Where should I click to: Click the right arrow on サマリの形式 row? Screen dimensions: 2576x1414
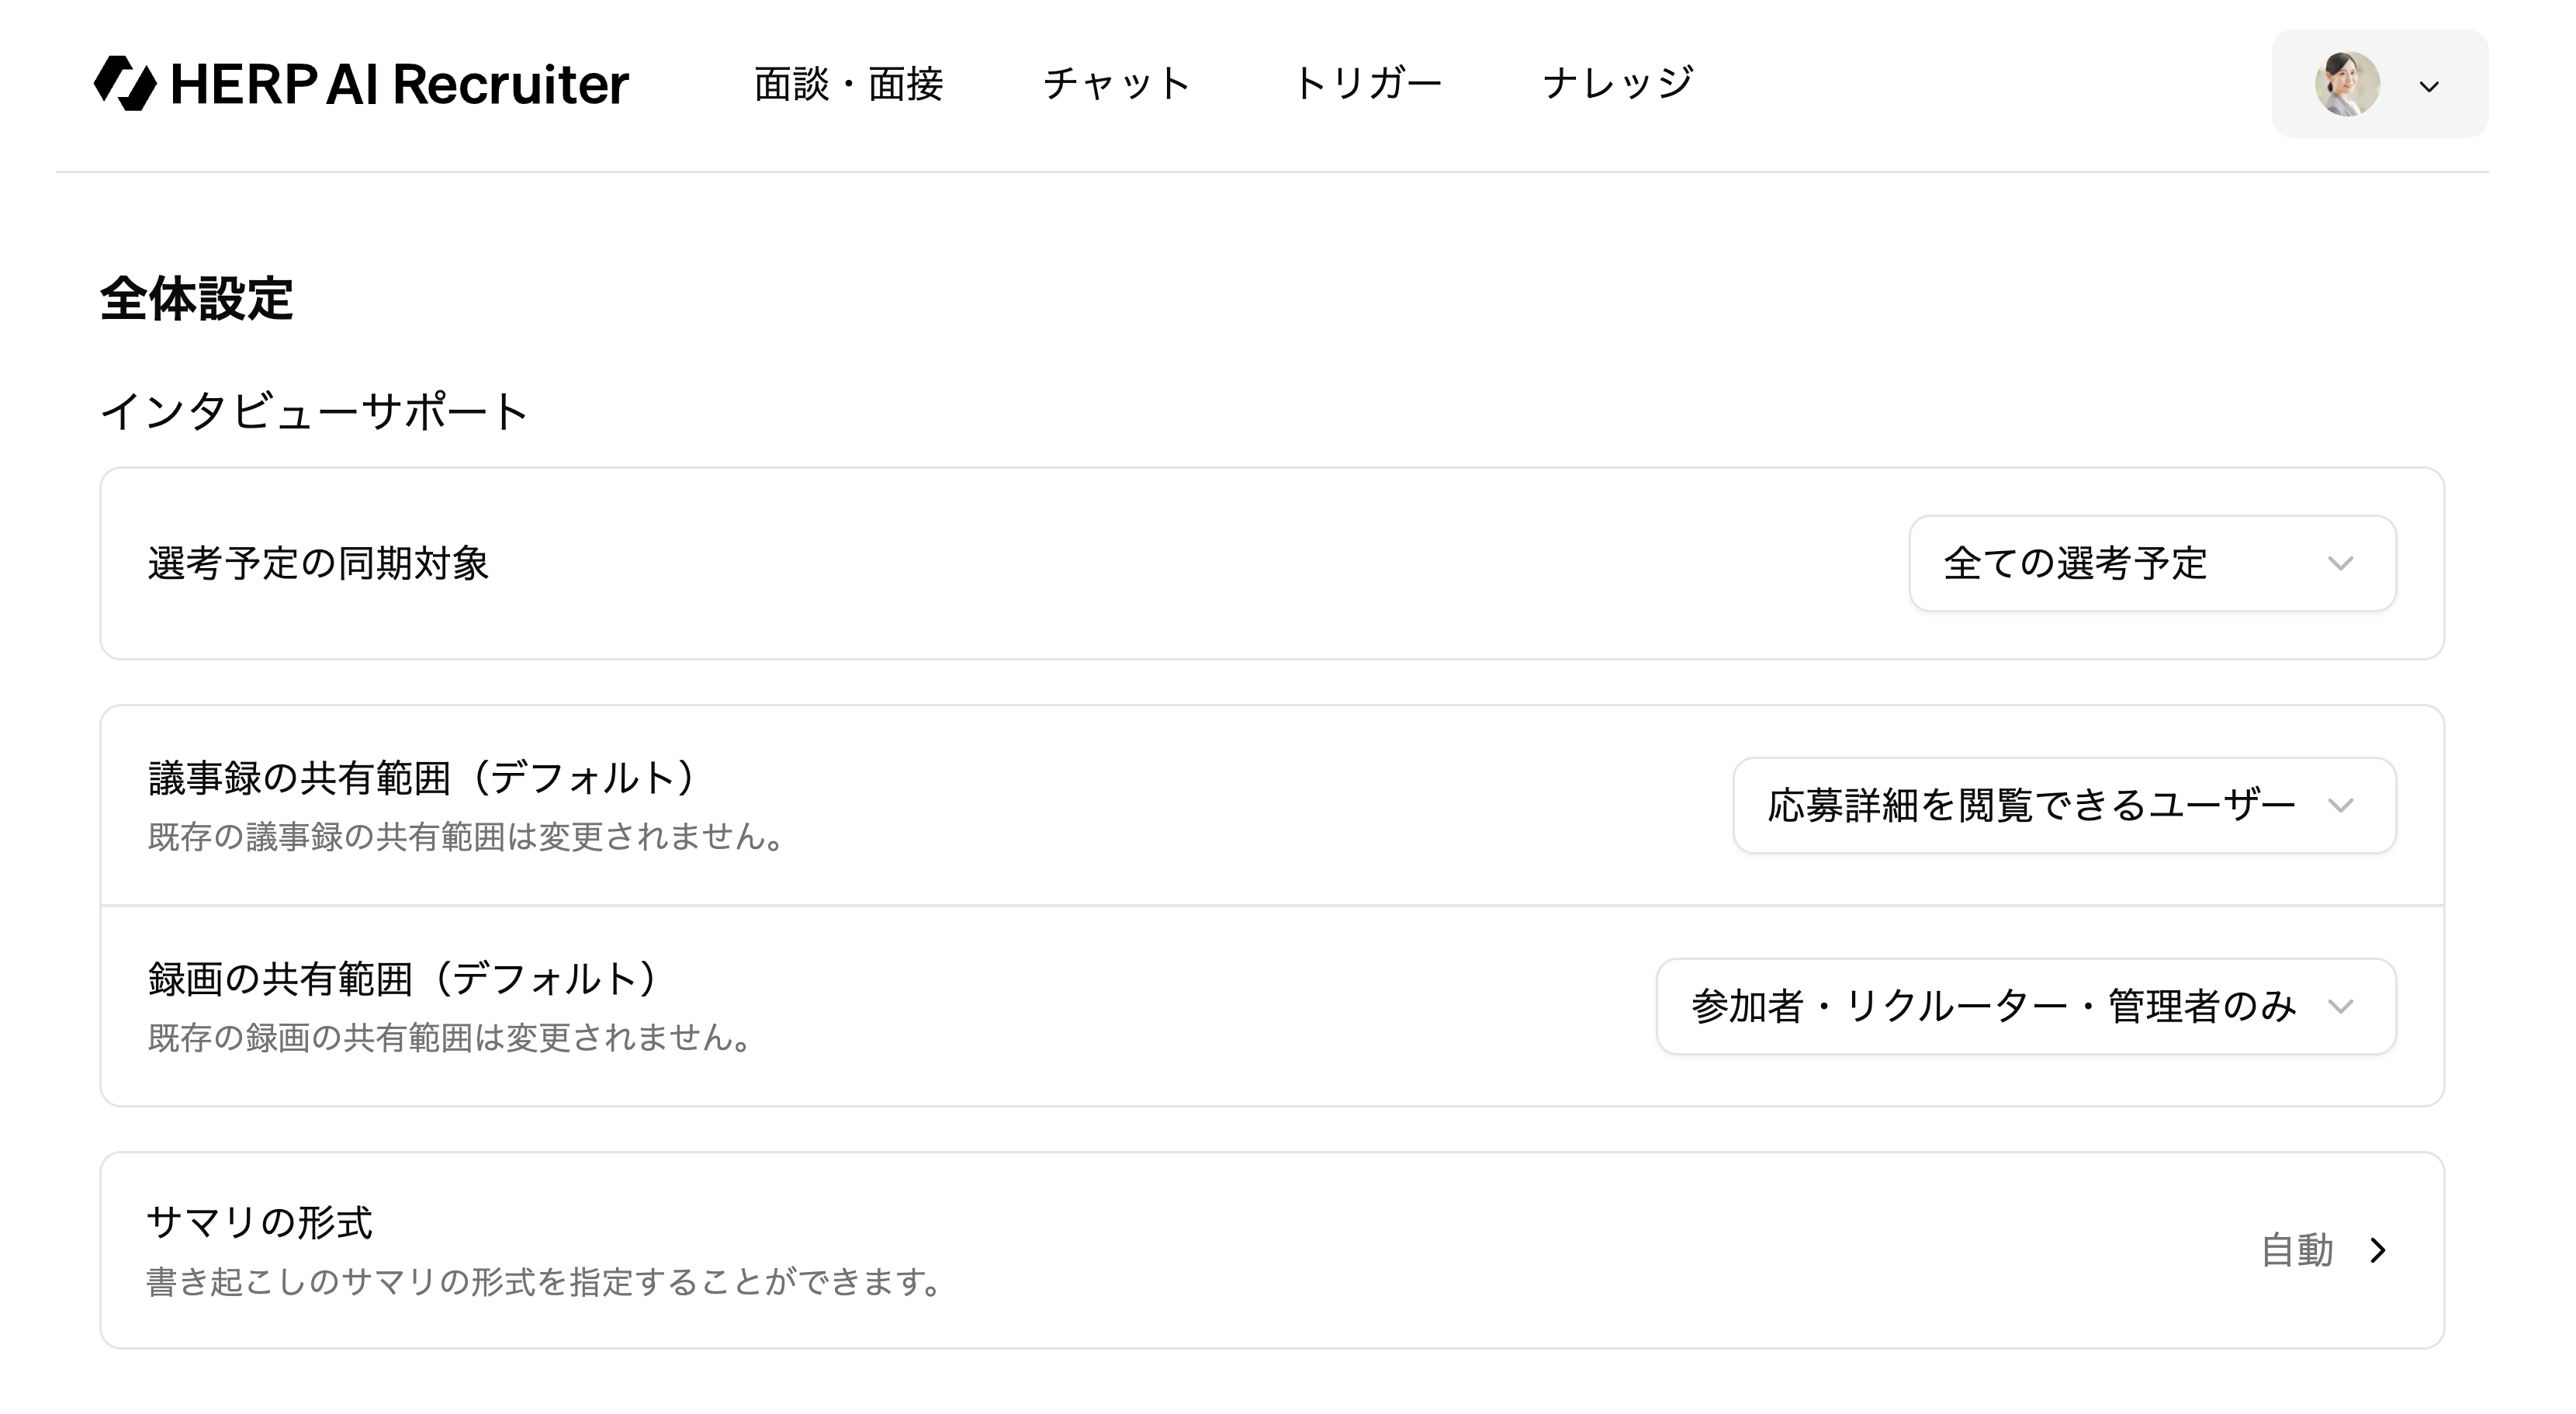(2378, 1250)
